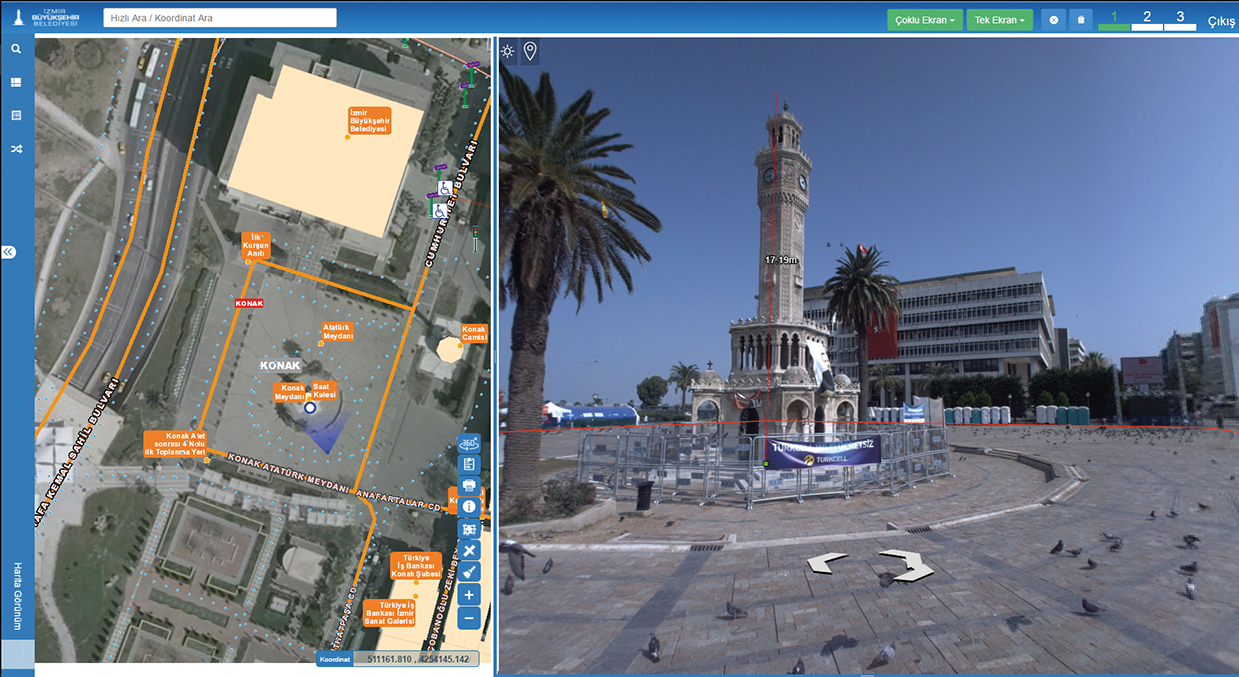Click the Hızlı Ara / Koordinat Ara field
The image size is (1239, 677).
click(220, 18)
